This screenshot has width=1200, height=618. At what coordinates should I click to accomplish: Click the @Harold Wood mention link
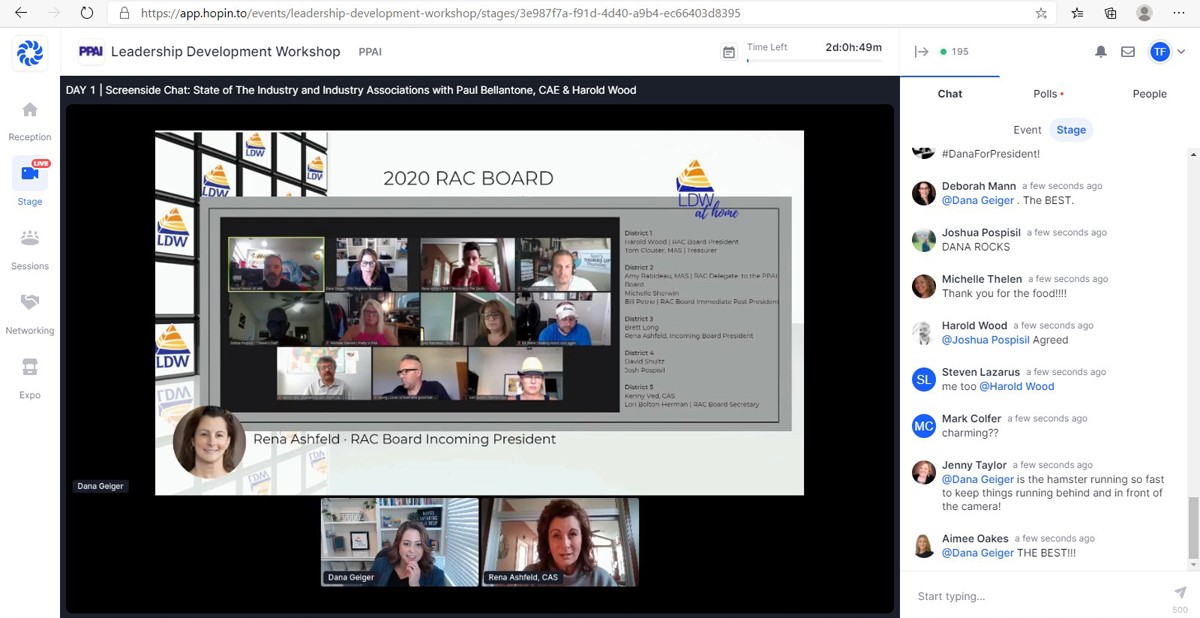[x=1016, y=386]
